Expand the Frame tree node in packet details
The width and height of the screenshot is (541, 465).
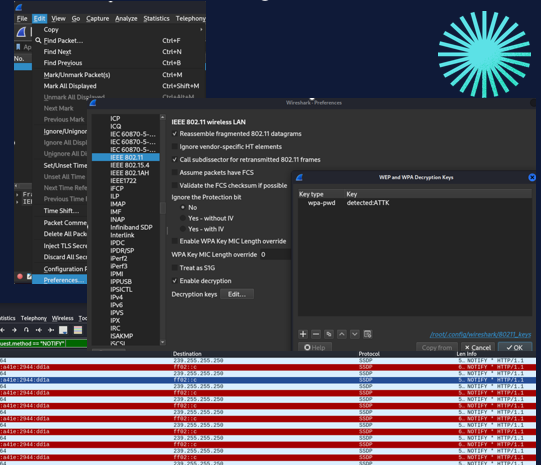pyautogui.click(x=17, y=195)
